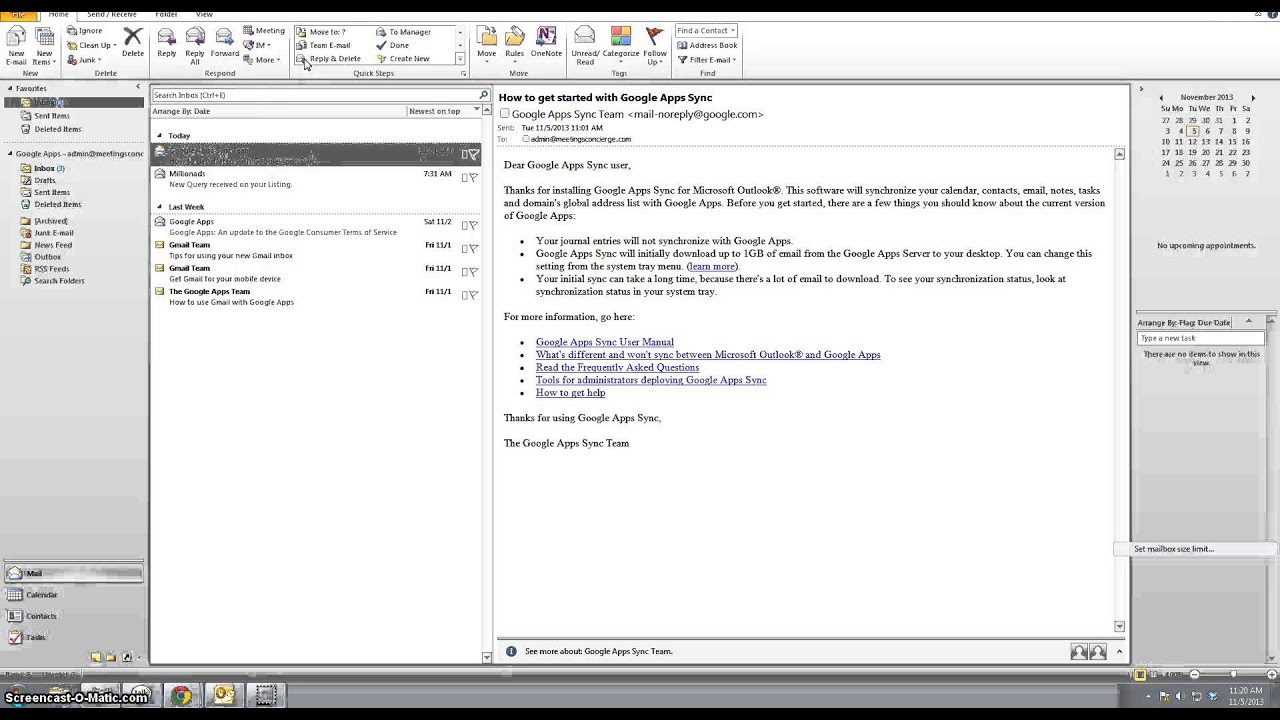Click the Team E-mail quick step
1280x720 pixels.
click(x=323, y=45)
